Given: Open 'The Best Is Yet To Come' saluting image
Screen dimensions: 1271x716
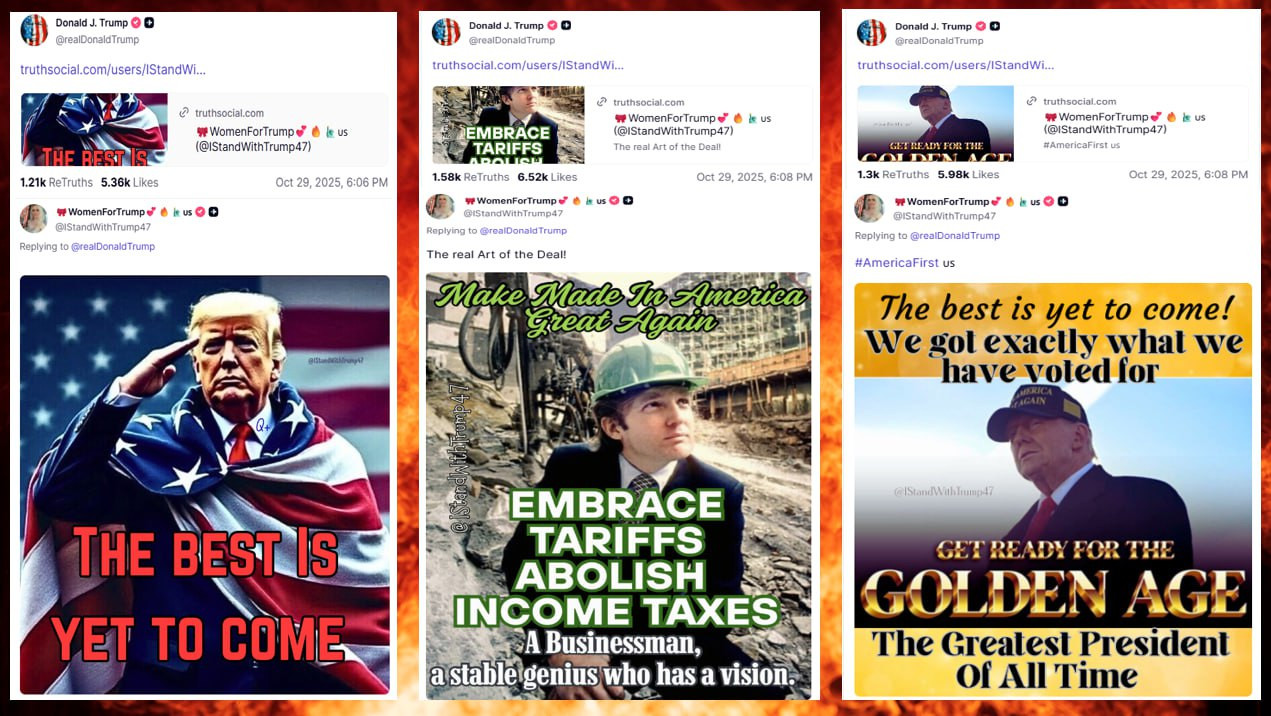Looking at the screenshot, I should (x=205, y=484).
